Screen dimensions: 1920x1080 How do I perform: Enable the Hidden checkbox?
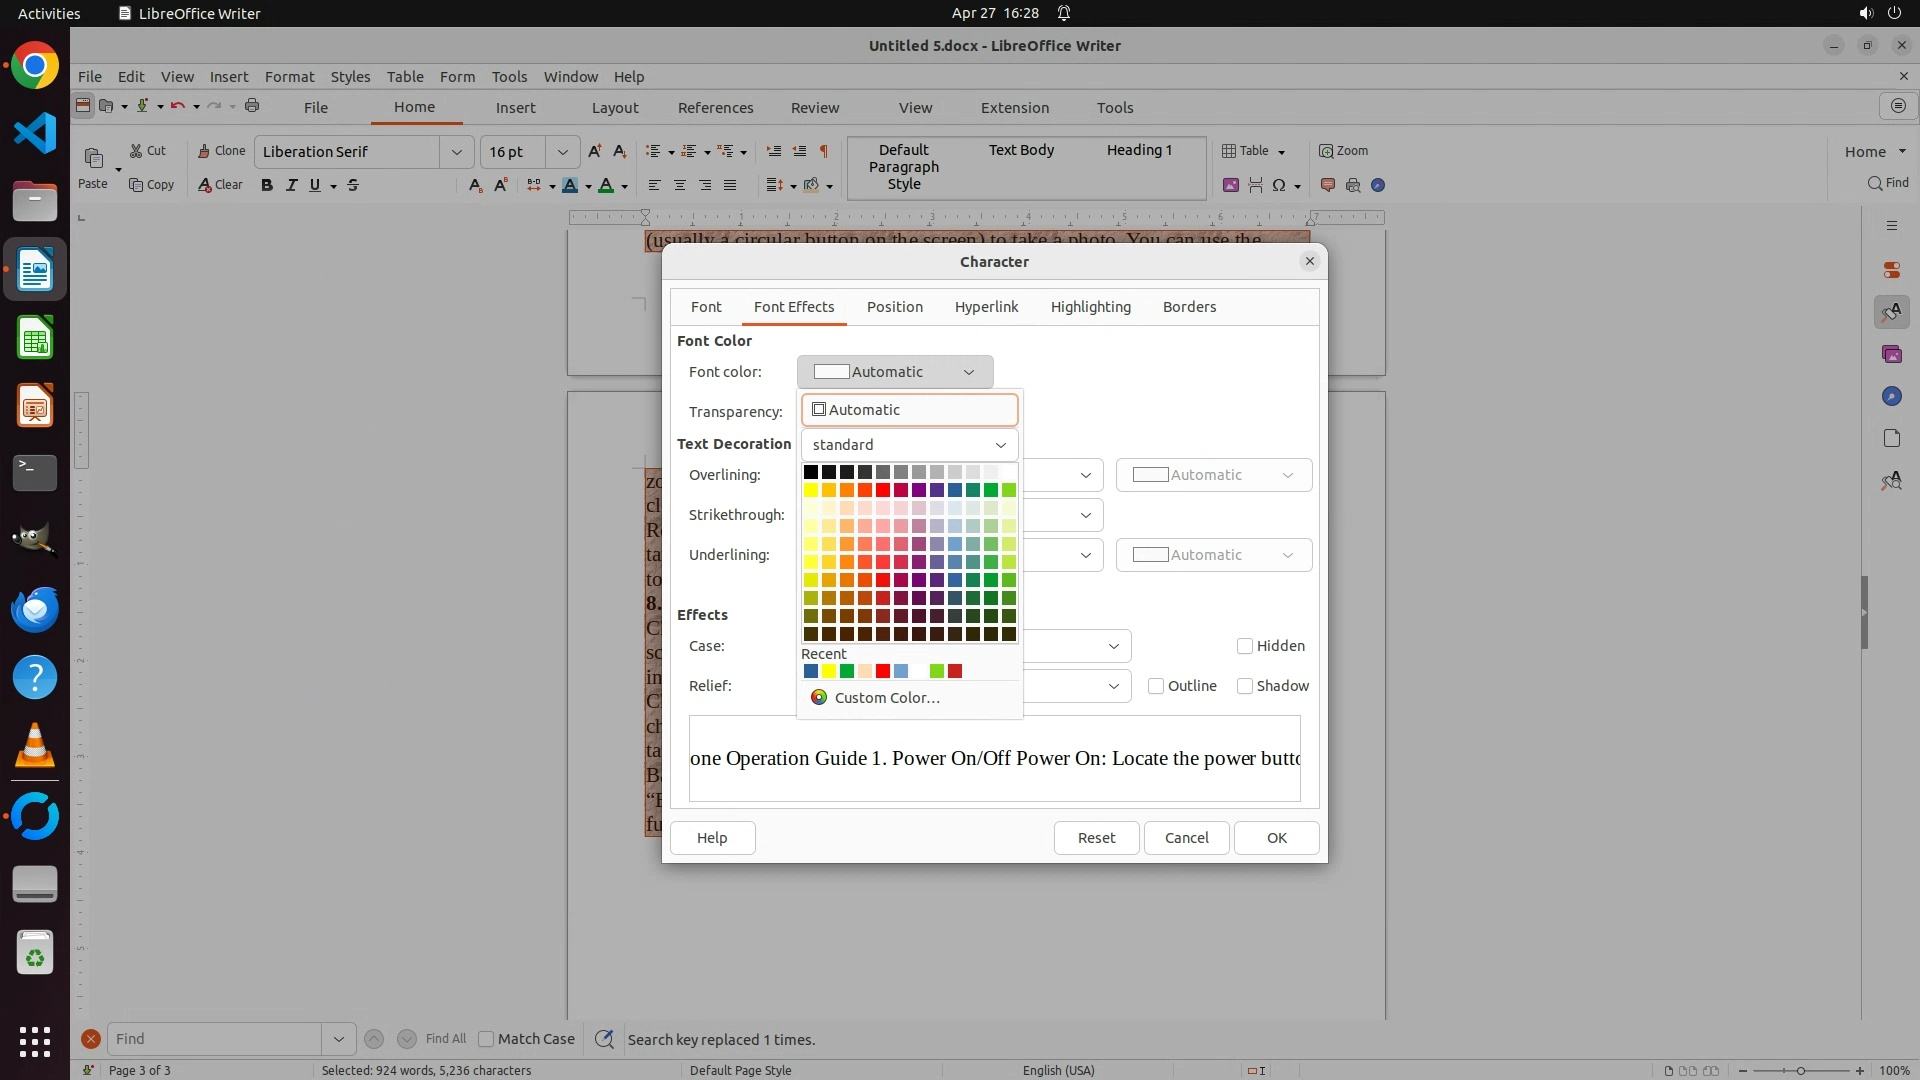(1245, 646)
